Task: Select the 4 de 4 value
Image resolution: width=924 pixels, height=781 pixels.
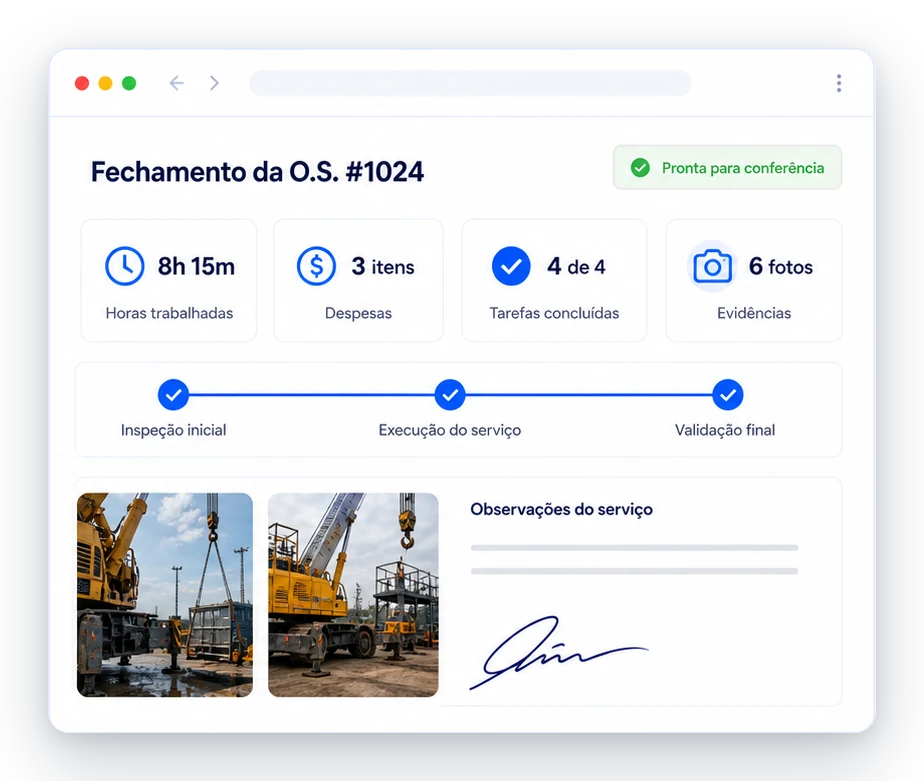Action: [x=576, y=266]
